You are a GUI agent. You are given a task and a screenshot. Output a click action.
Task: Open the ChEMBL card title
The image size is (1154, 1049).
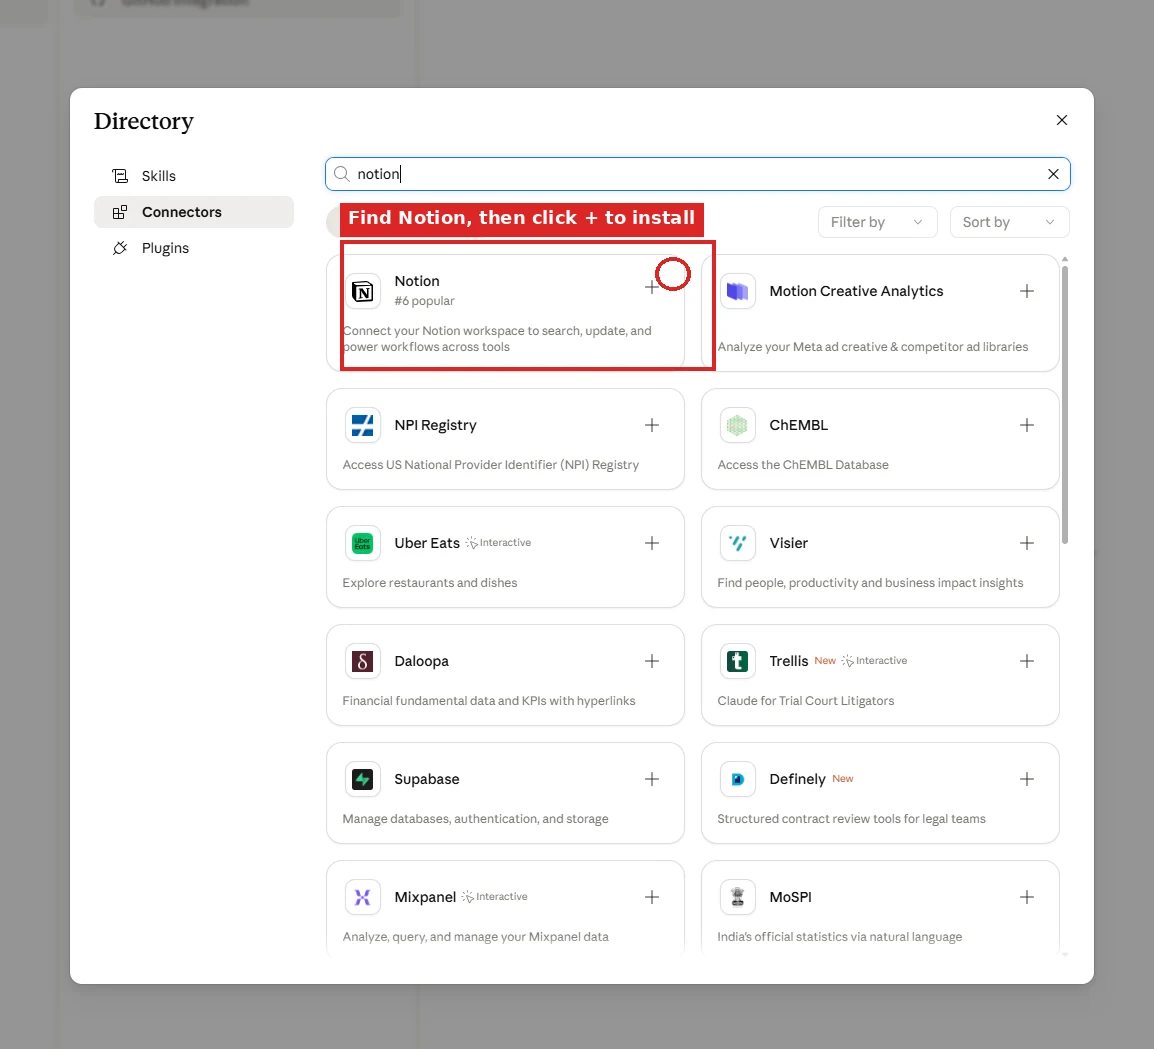click(x=799, y=425)
